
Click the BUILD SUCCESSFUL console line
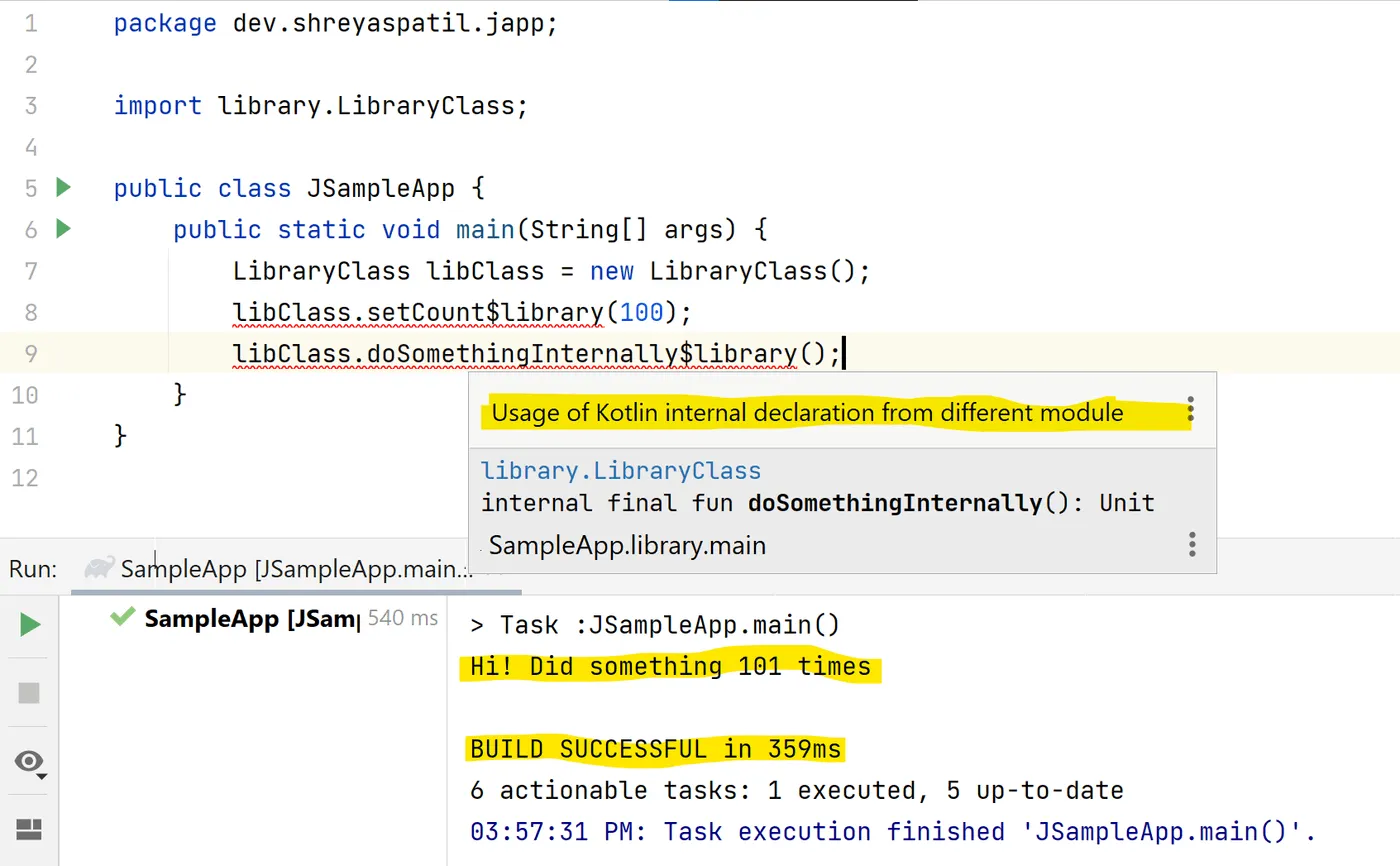click(656, 749)
